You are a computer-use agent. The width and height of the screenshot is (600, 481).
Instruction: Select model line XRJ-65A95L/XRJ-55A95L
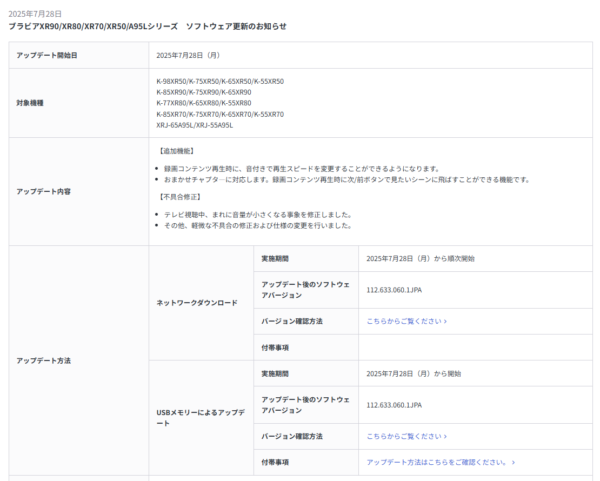pos(194,125)
